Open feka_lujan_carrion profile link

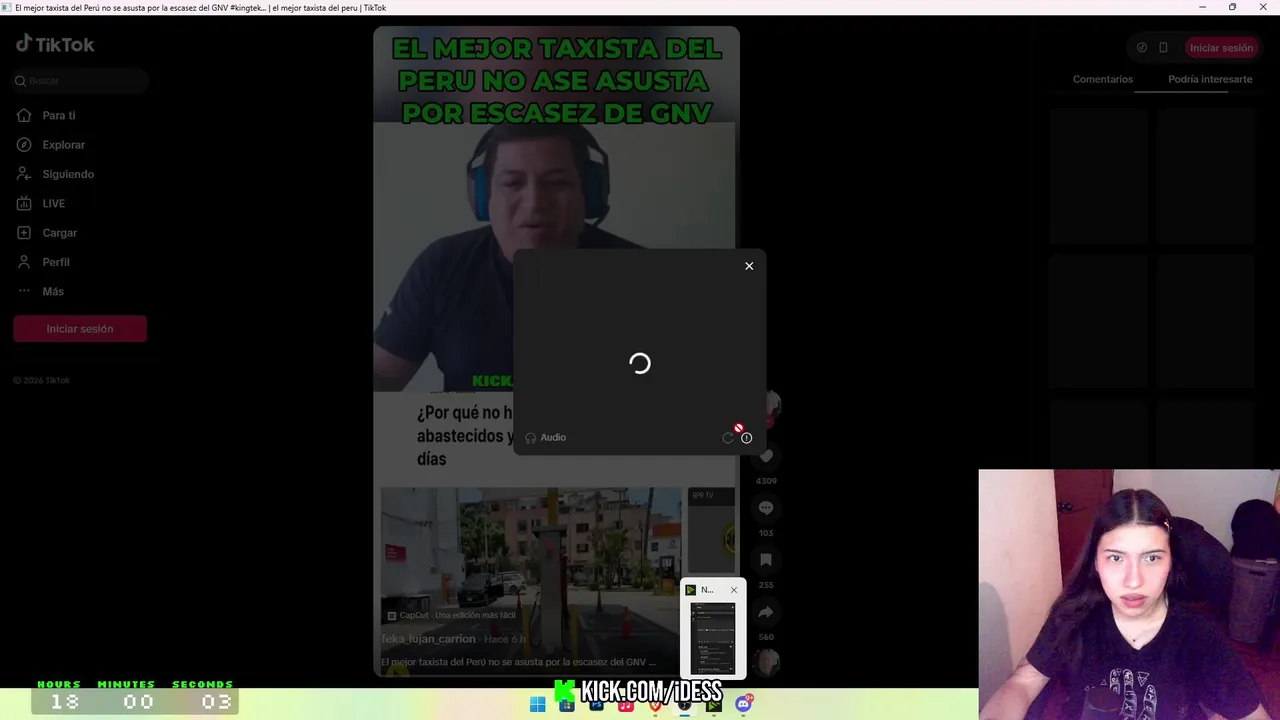429,639
